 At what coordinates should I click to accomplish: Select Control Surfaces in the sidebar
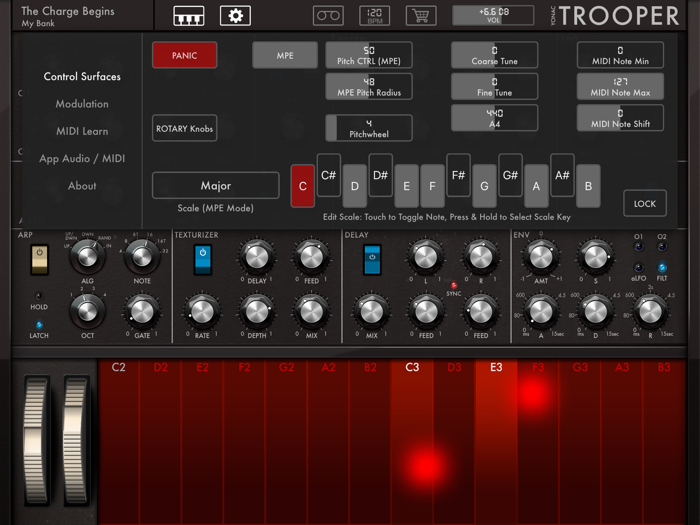(x=82, y=77)
